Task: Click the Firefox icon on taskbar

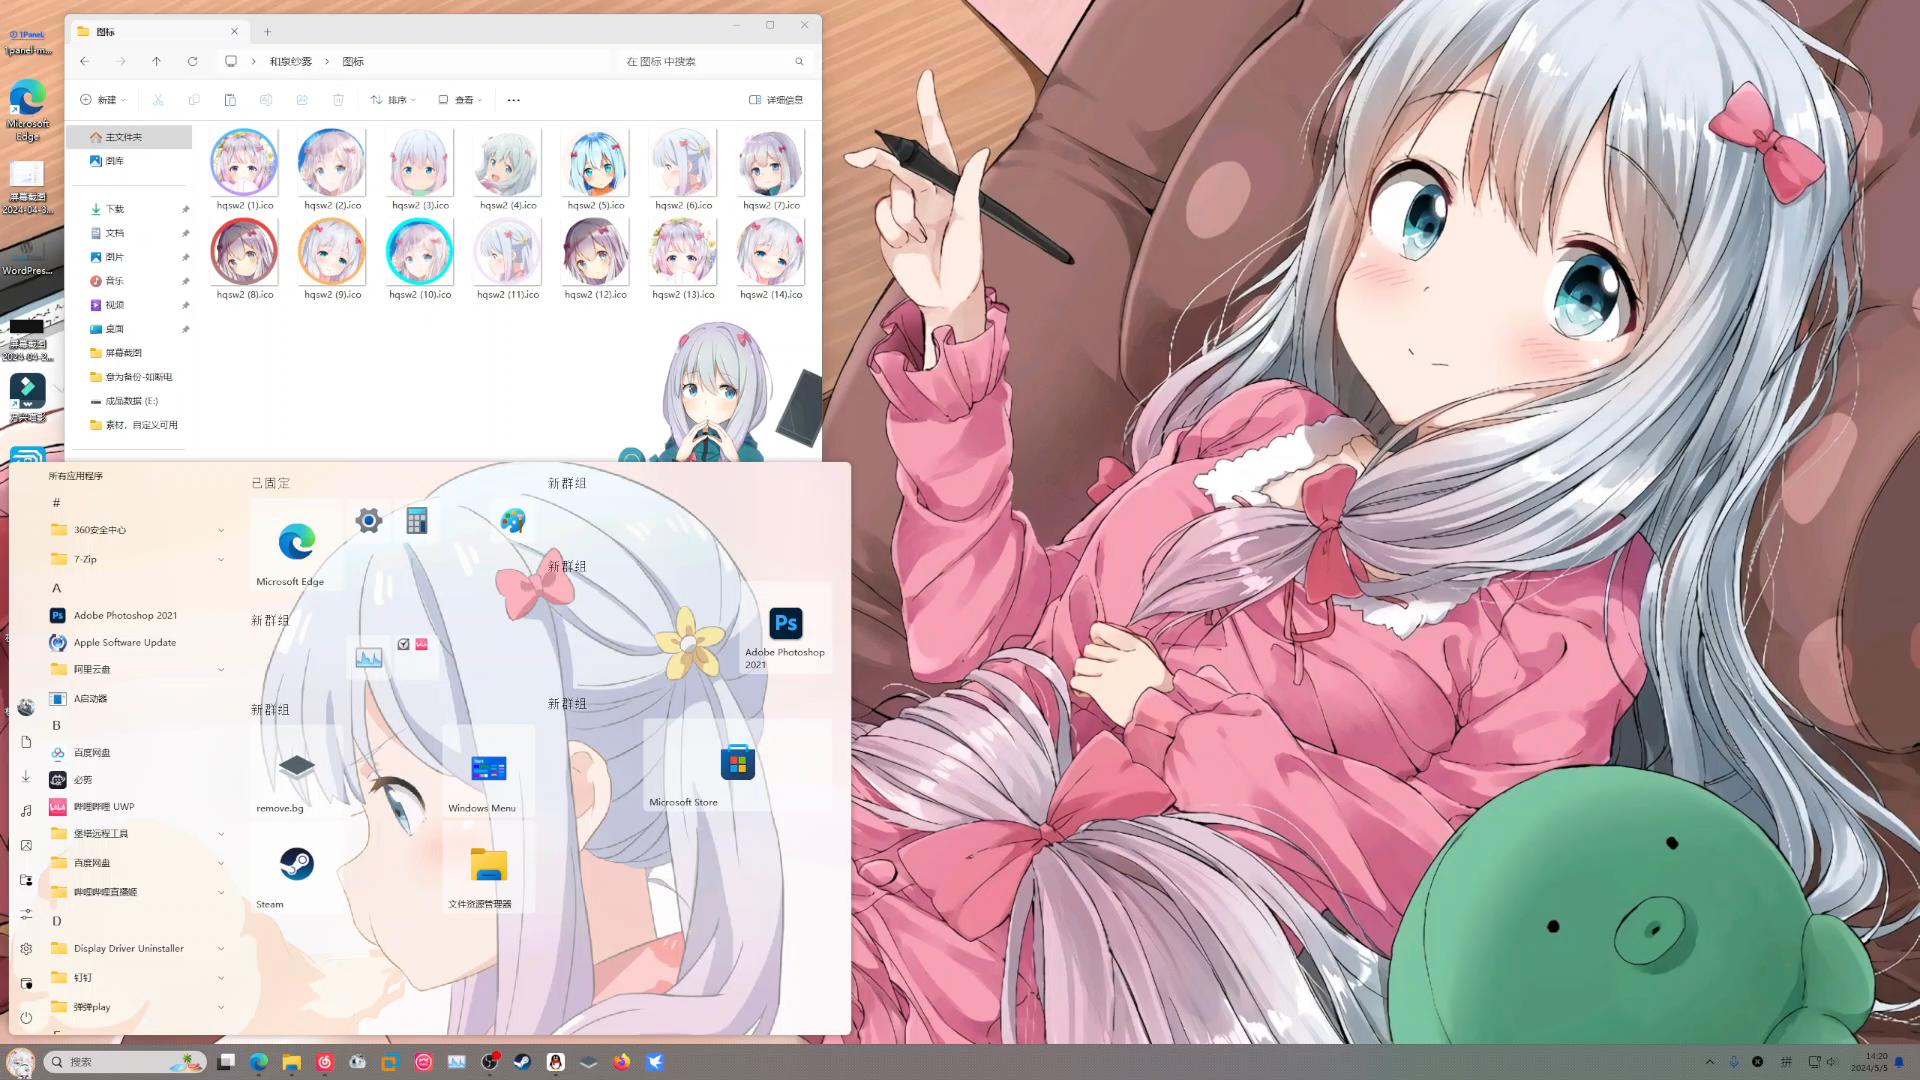Action: click(622, 1062)
